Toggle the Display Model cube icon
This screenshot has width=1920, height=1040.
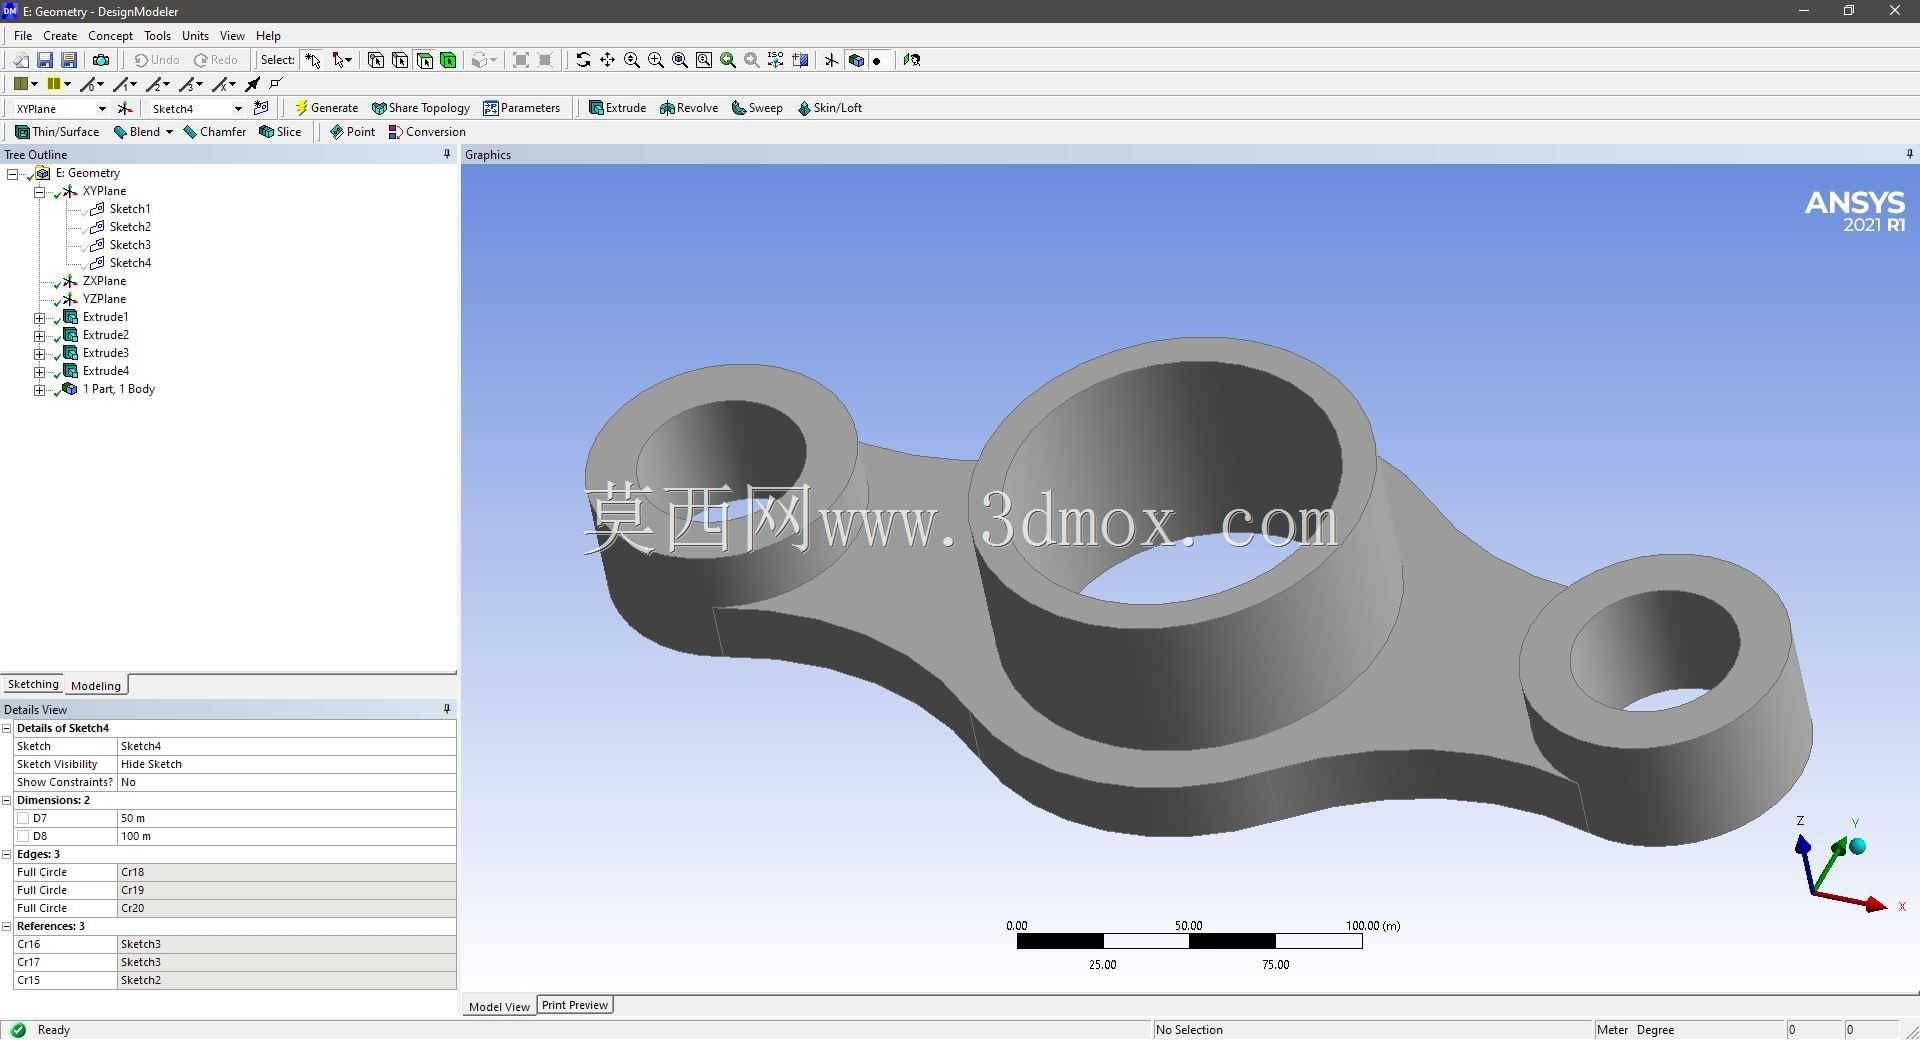(856, 60)
